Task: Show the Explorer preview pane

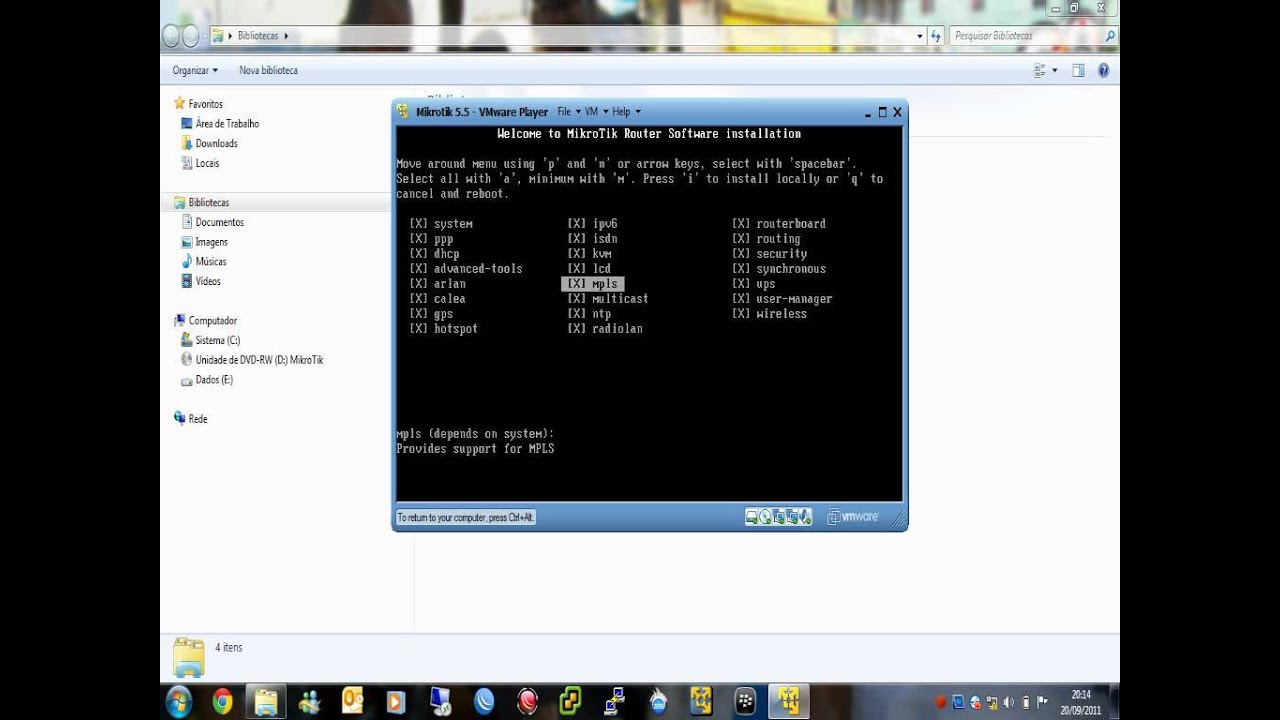Action: pyautogui.click(x=1078, y=70)
